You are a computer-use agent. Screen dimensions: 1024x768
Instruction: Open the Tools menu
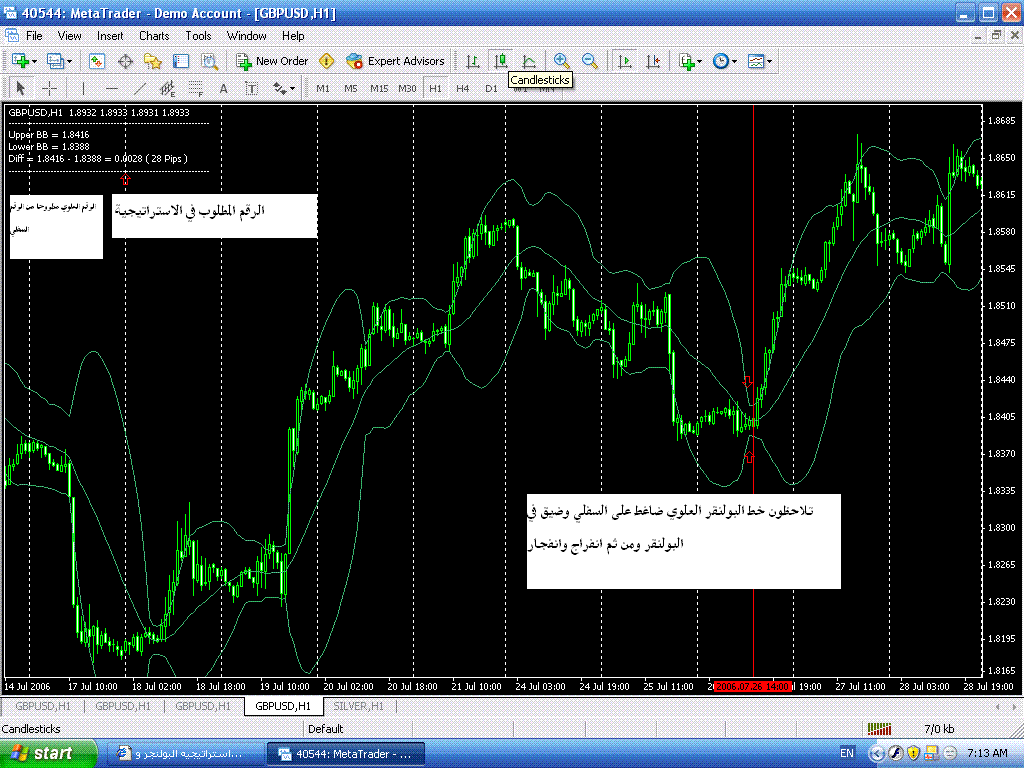tap(198, 36)
